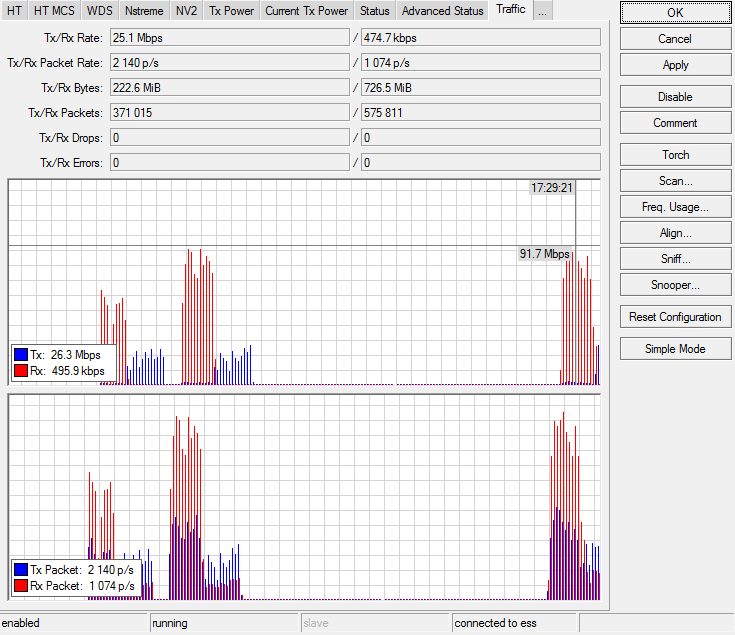Image resolution: width=735 pixels, height=635 pixels.
Task: Start the Align... tool
Action: [675, 233]
